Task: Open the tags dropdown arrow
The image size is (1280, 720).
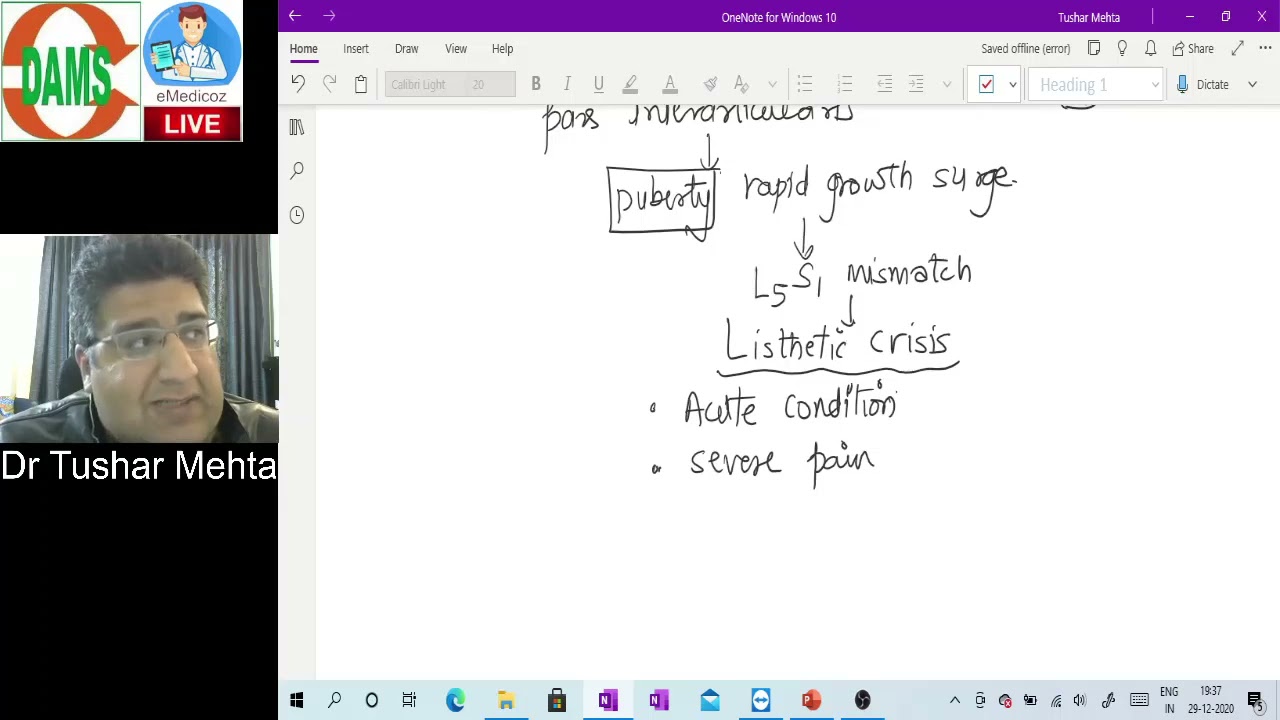Action: (1012, 84)
